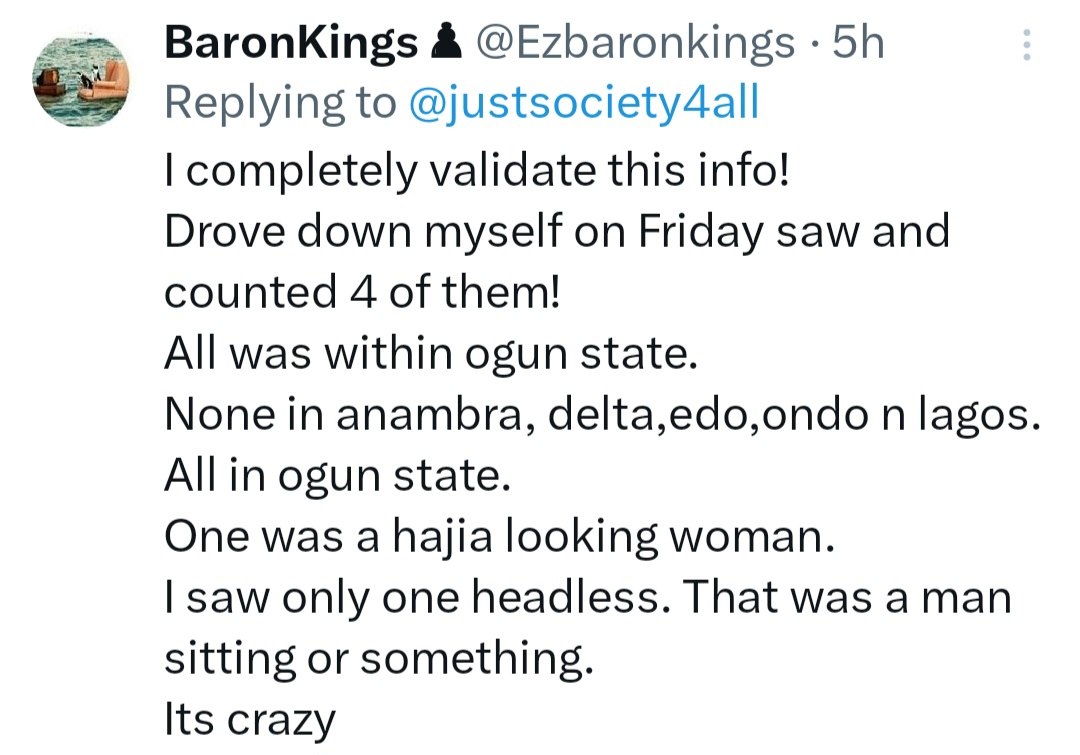Select the line 'All was within ogun state.'
This screenshot has height=755, width=1080.
coord(430,353)
